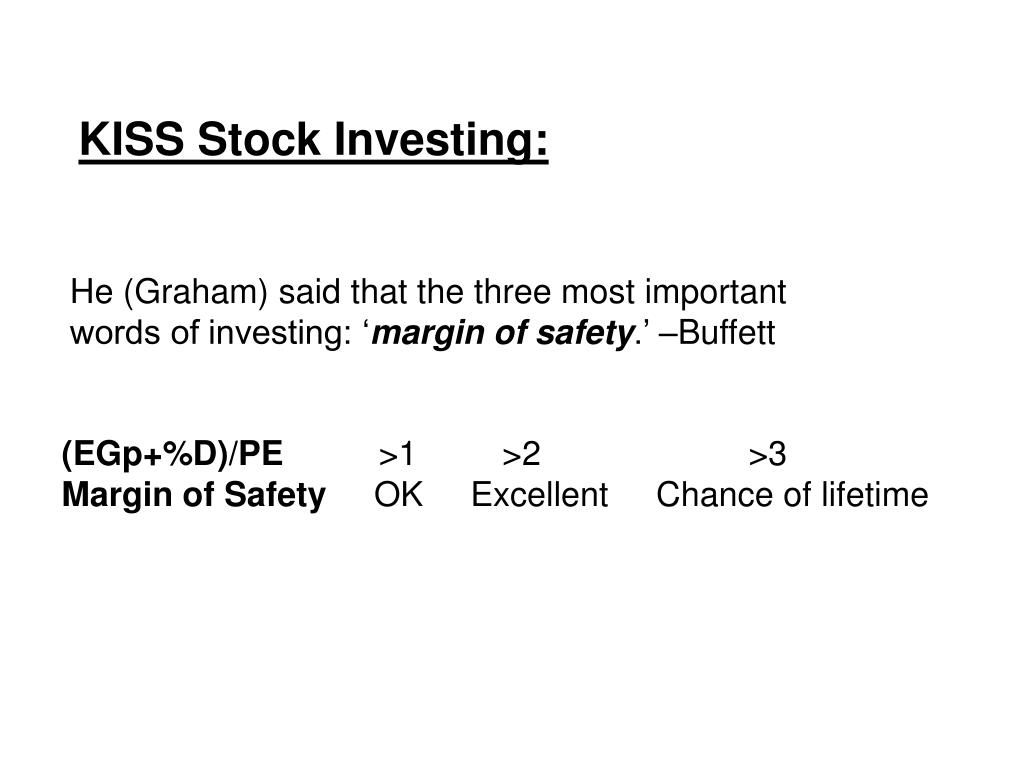The image size is (1024, 768).
Task: Click the 'OK' rating text
Action: (x=398, y=494)
